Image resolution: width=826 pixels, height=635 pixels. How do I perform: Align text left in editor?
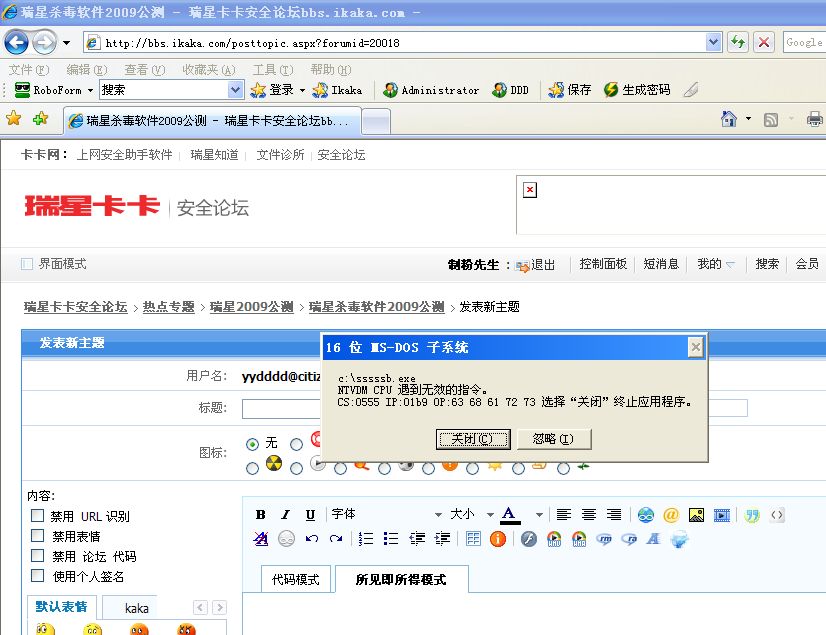[564, 514]
